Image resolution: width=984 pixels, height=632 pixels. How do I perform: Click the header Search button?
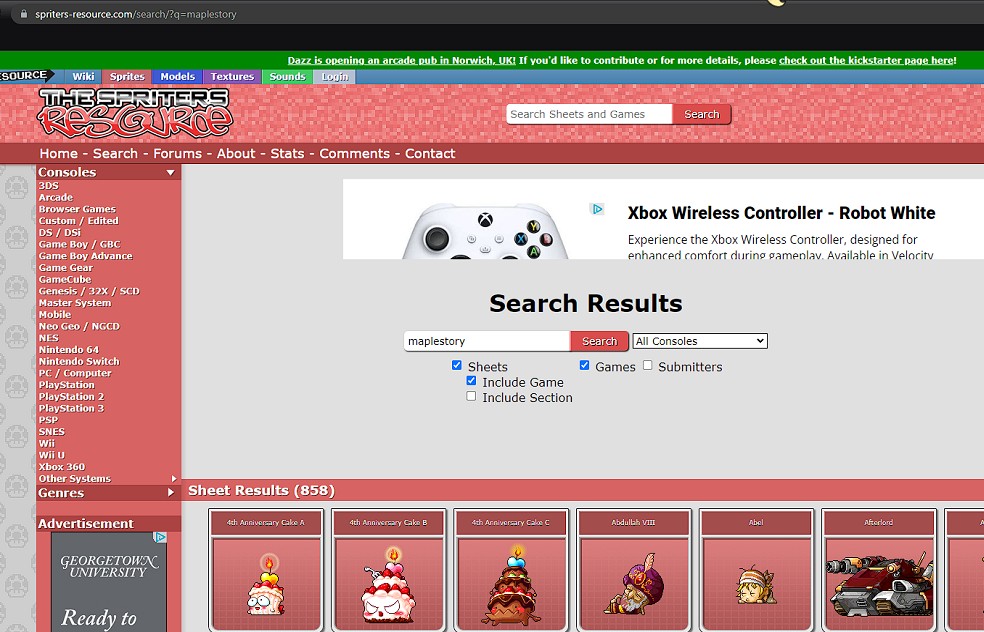pos(702,114)
